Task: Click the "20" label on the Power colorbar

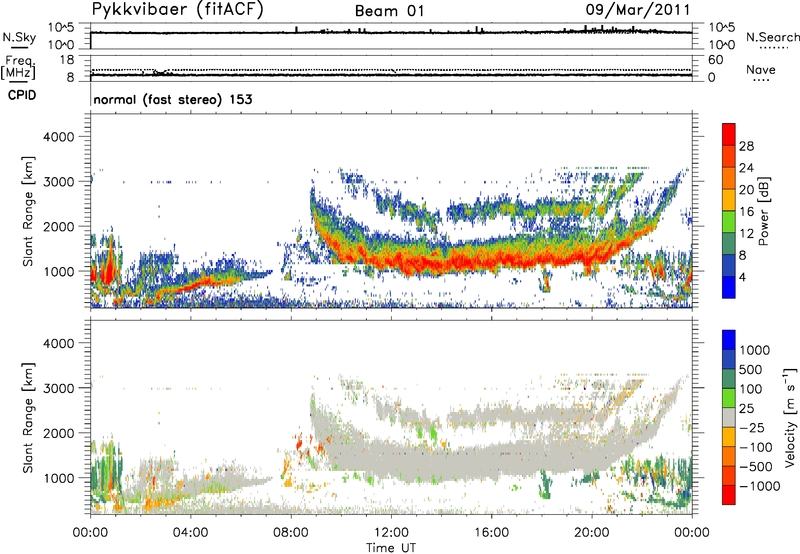Action: click(746, 190)
